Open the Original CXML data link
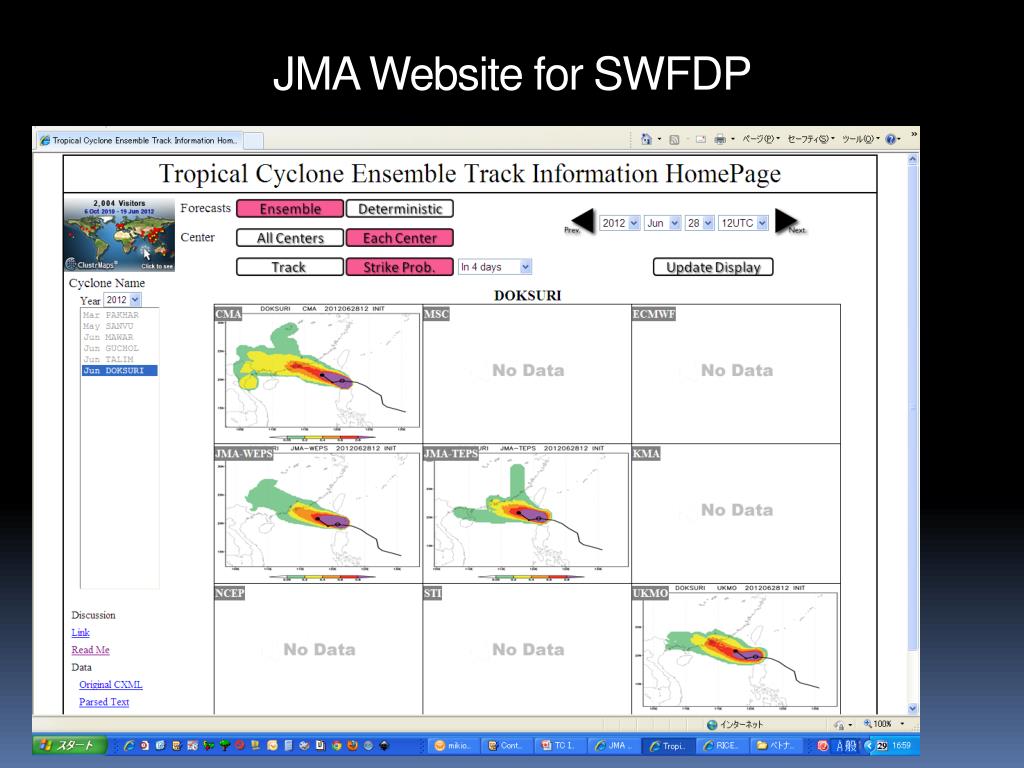Viewport: 1024px width, 768px height. click(110, 684)
